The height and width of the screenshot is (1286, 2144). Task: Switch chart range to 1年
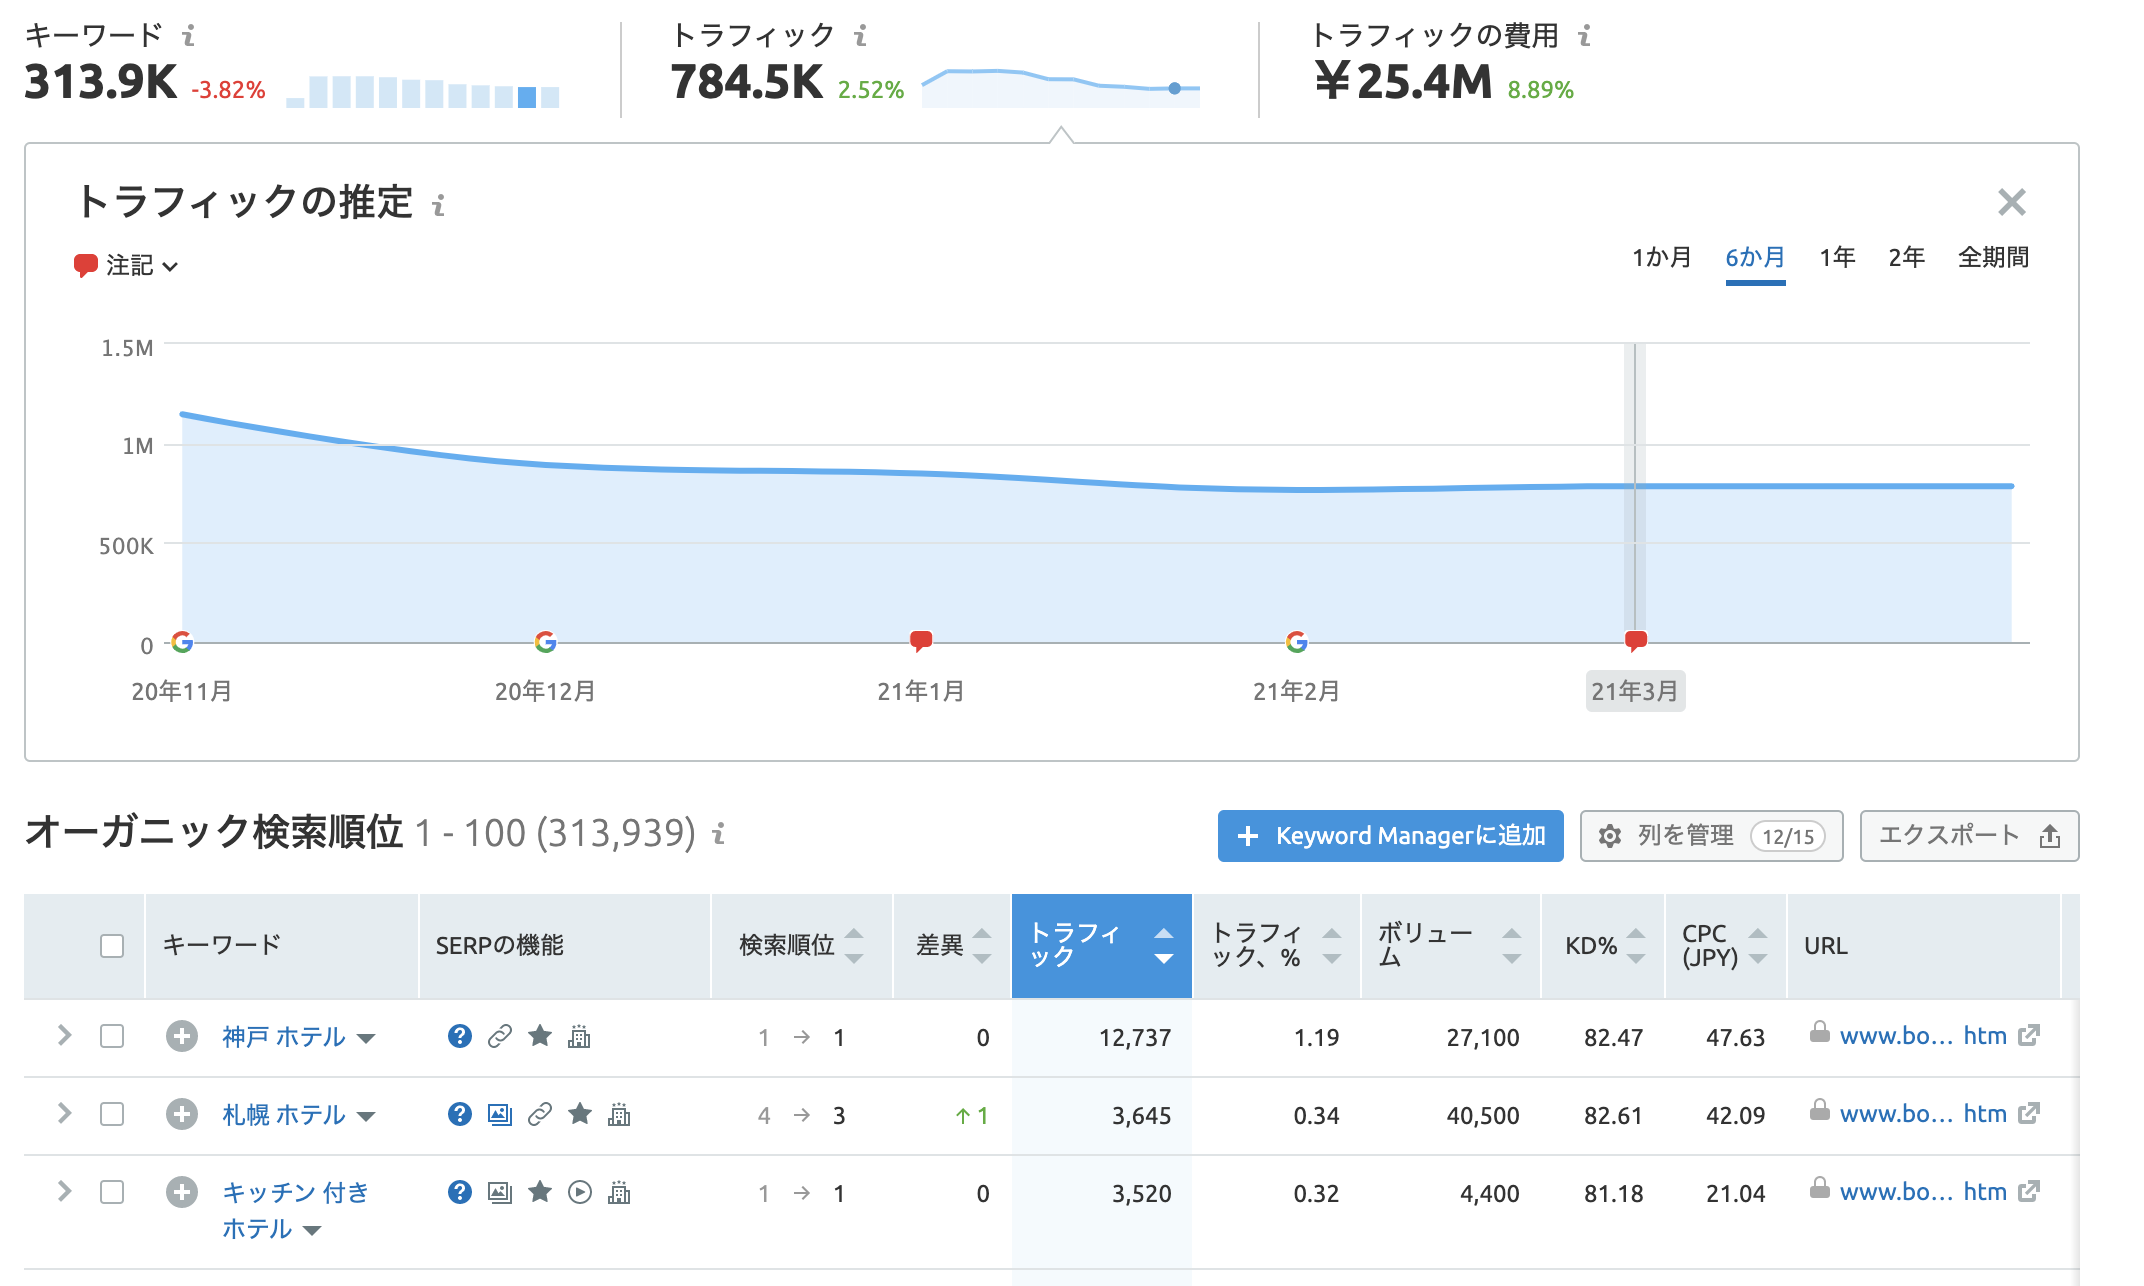(1837, 258)
